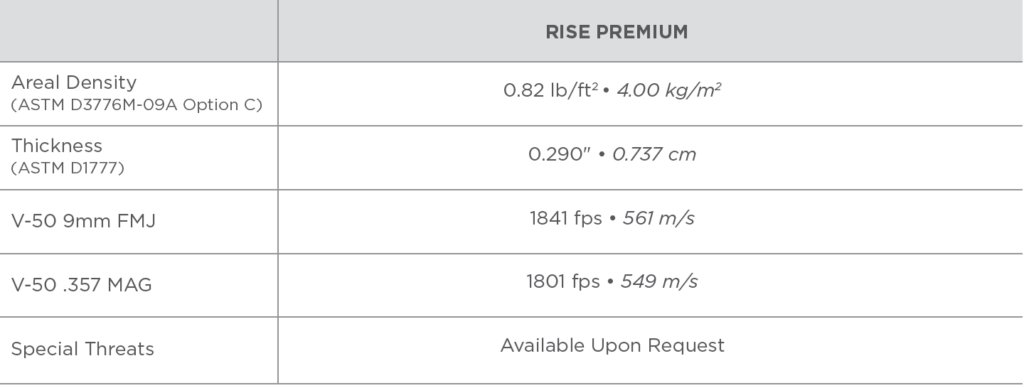Click the 1841 fps velocity value
1024x388 pixels.
[x=566, y=218]
